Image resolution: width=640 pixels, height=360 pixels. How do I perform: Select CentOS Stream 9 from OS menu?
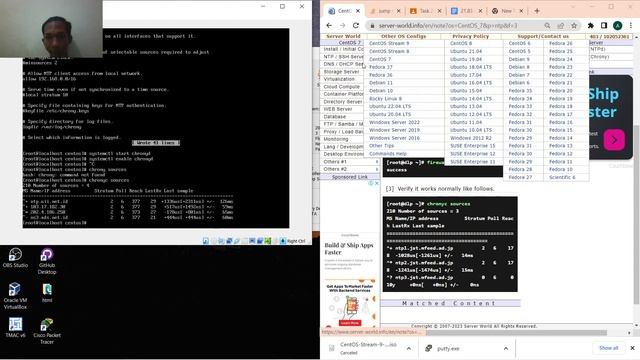point(389,43)
